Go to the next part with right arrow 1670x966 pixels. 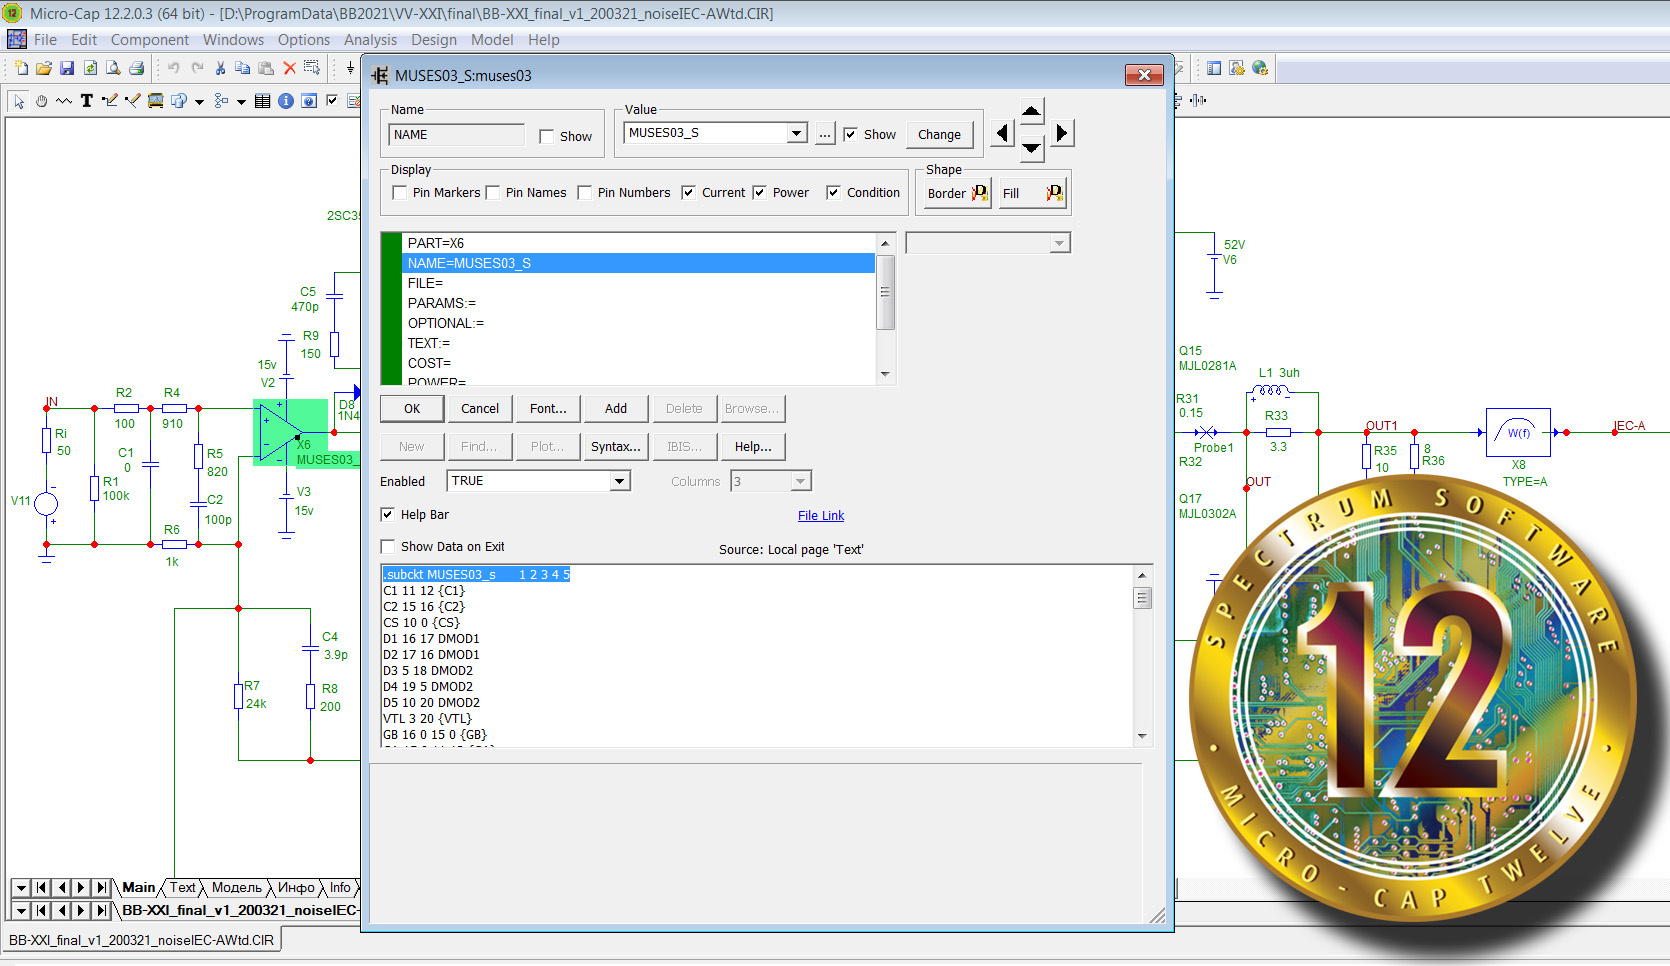tap(1062, 133)
